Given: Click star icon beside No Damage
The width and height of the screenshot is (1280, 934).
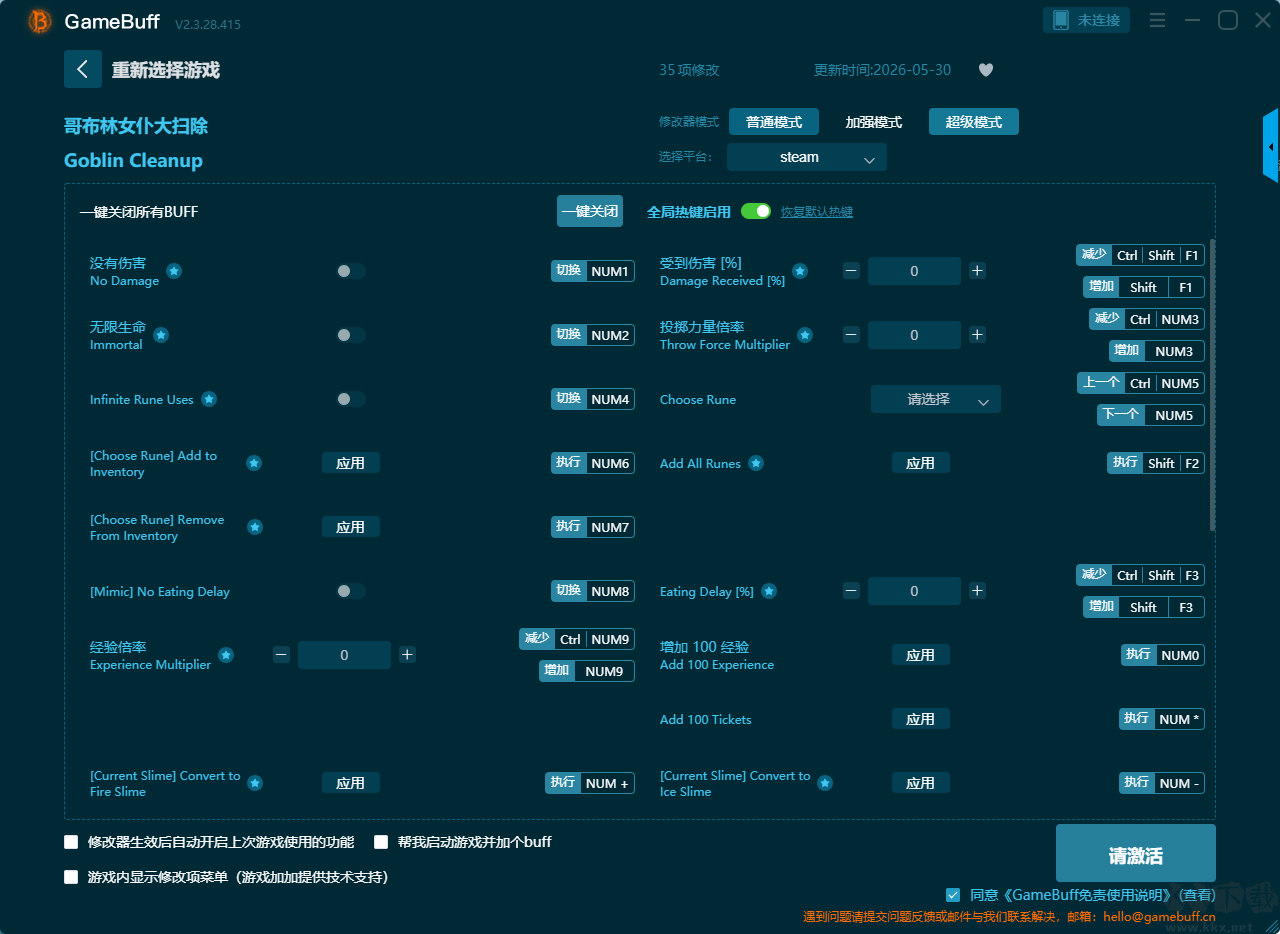Looking at the screenshot, I should pos(174,271).
